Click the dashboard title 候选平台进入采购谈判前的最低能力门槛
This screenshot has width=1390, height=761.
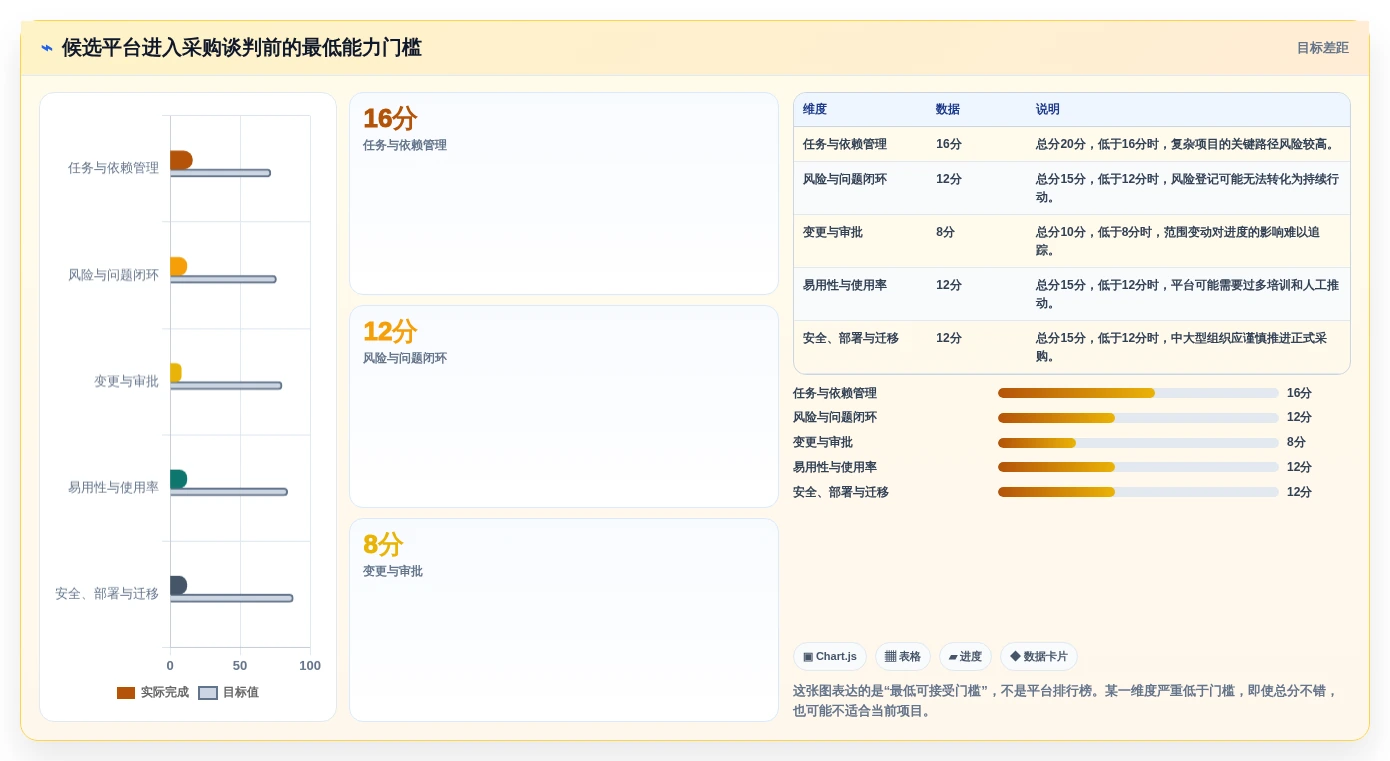(242, 48)
